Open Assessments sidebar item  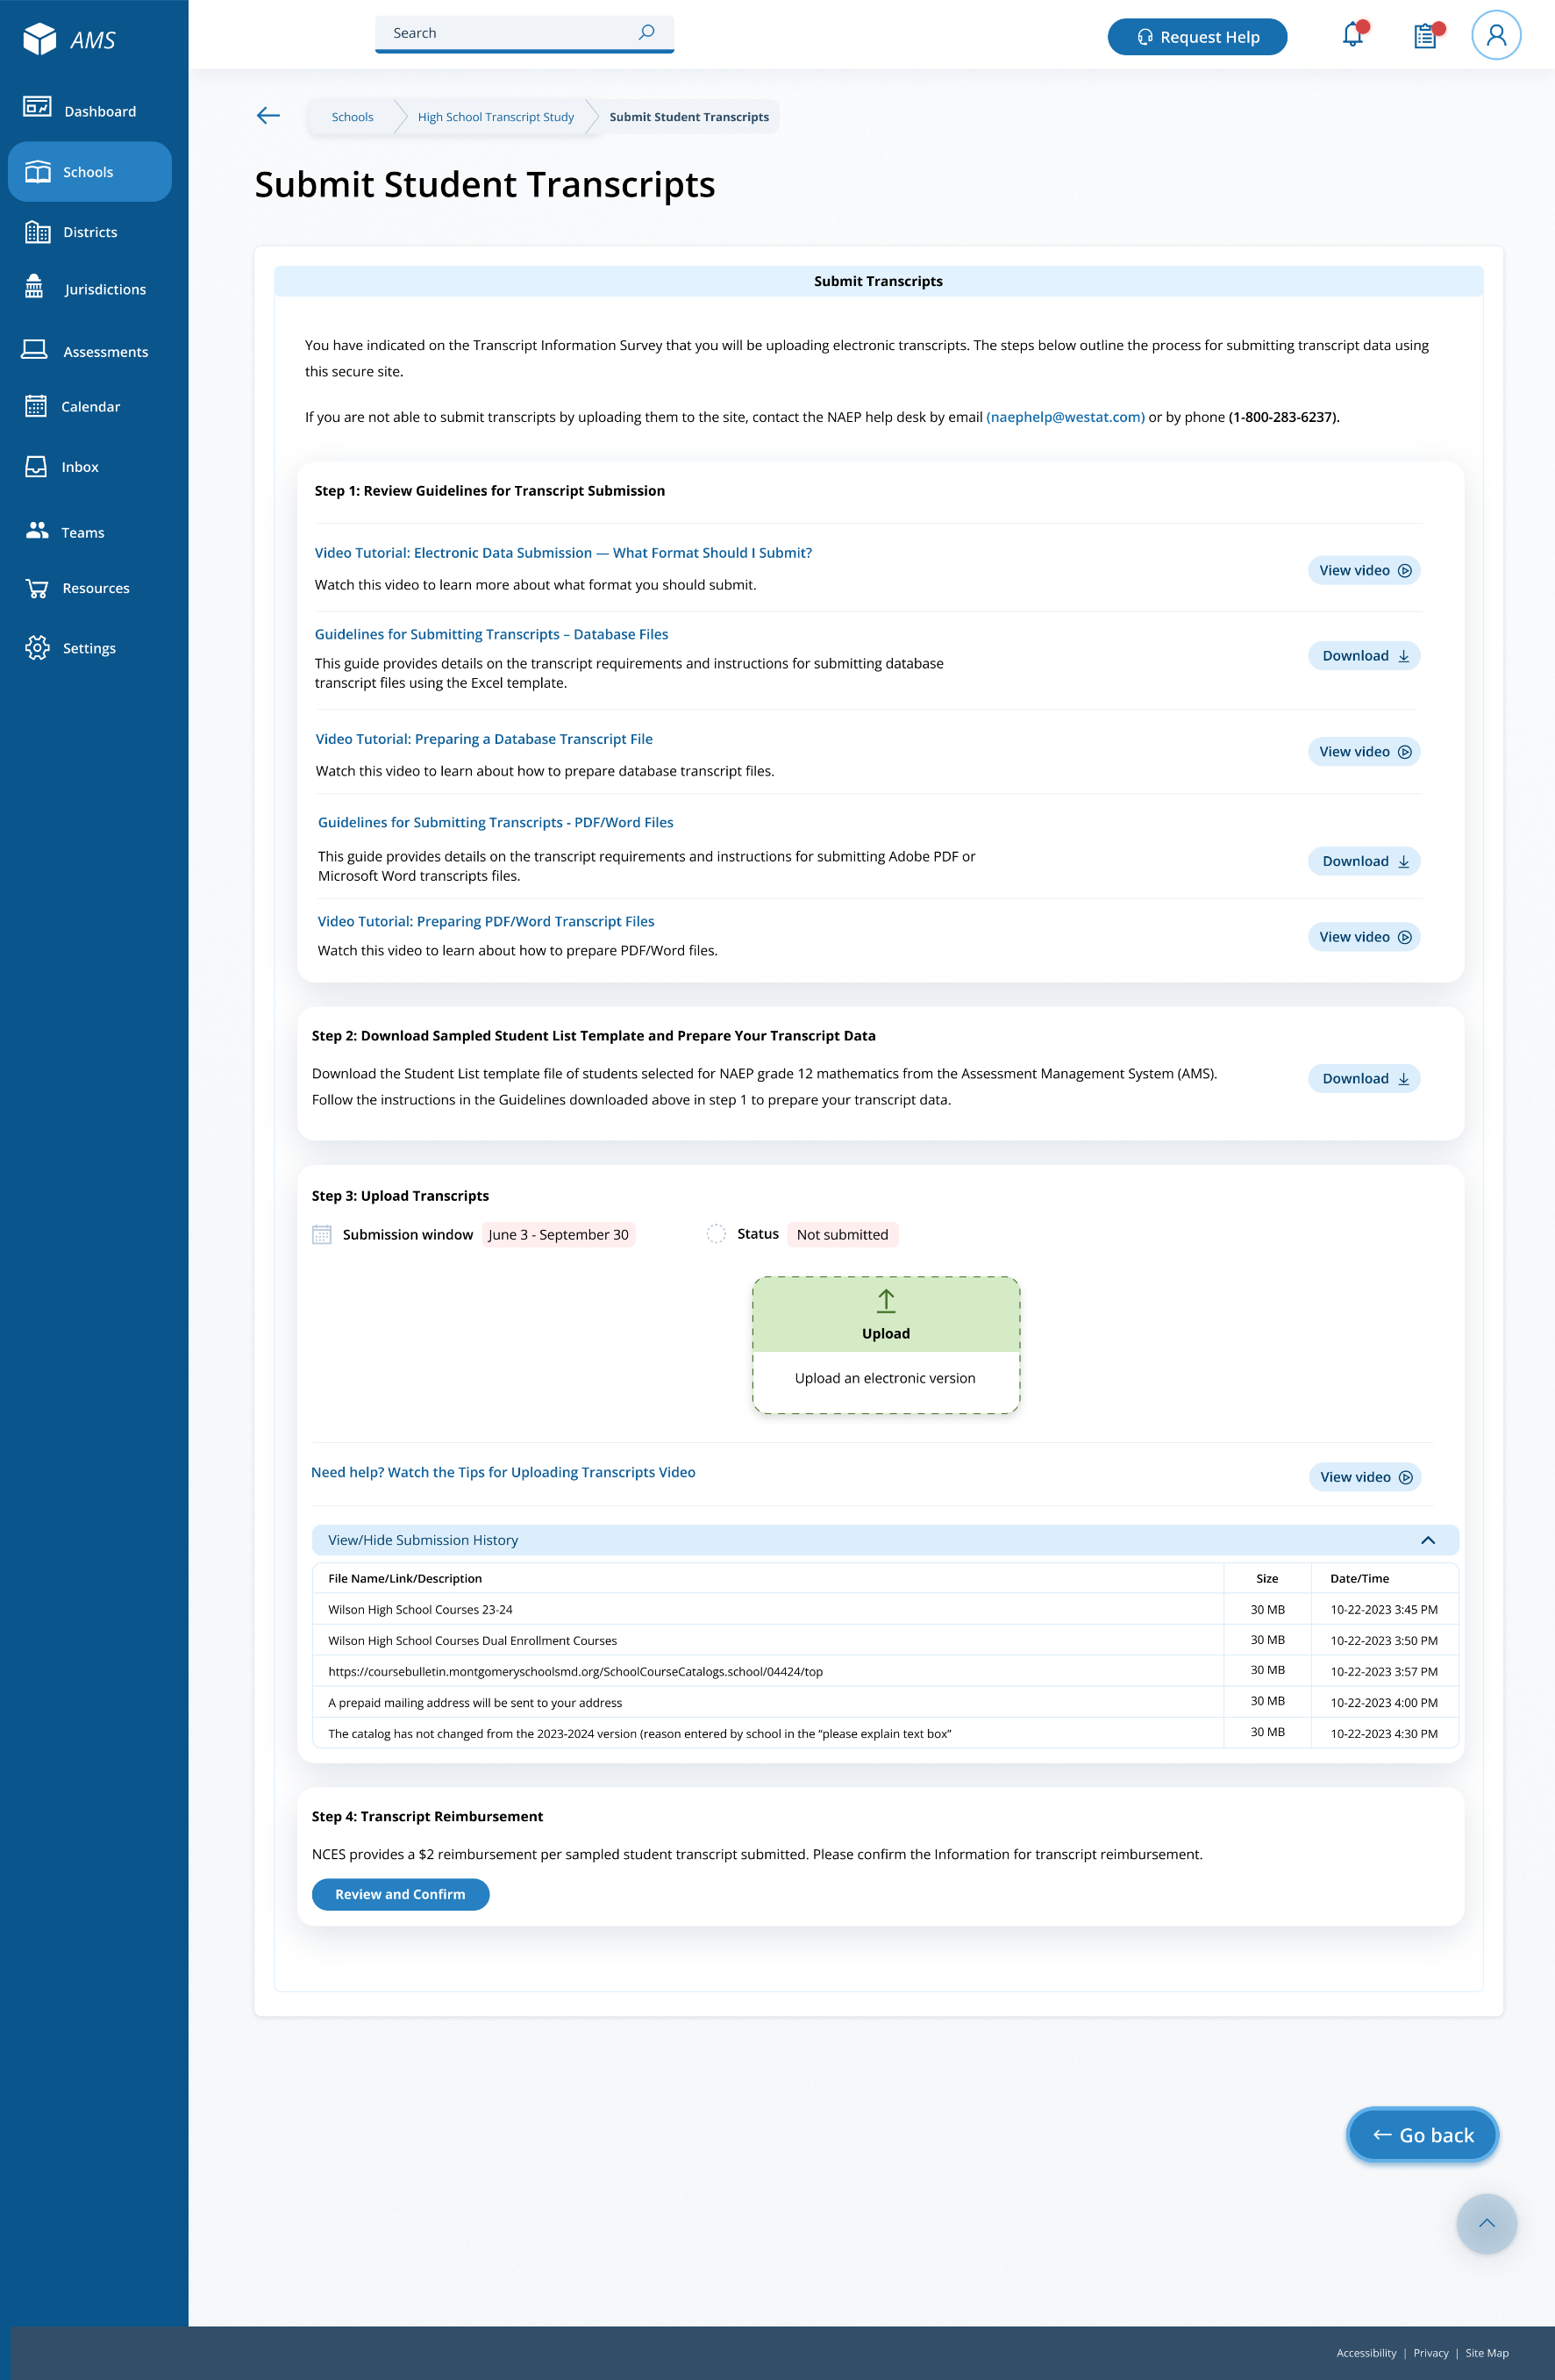[x=86, y=351]
